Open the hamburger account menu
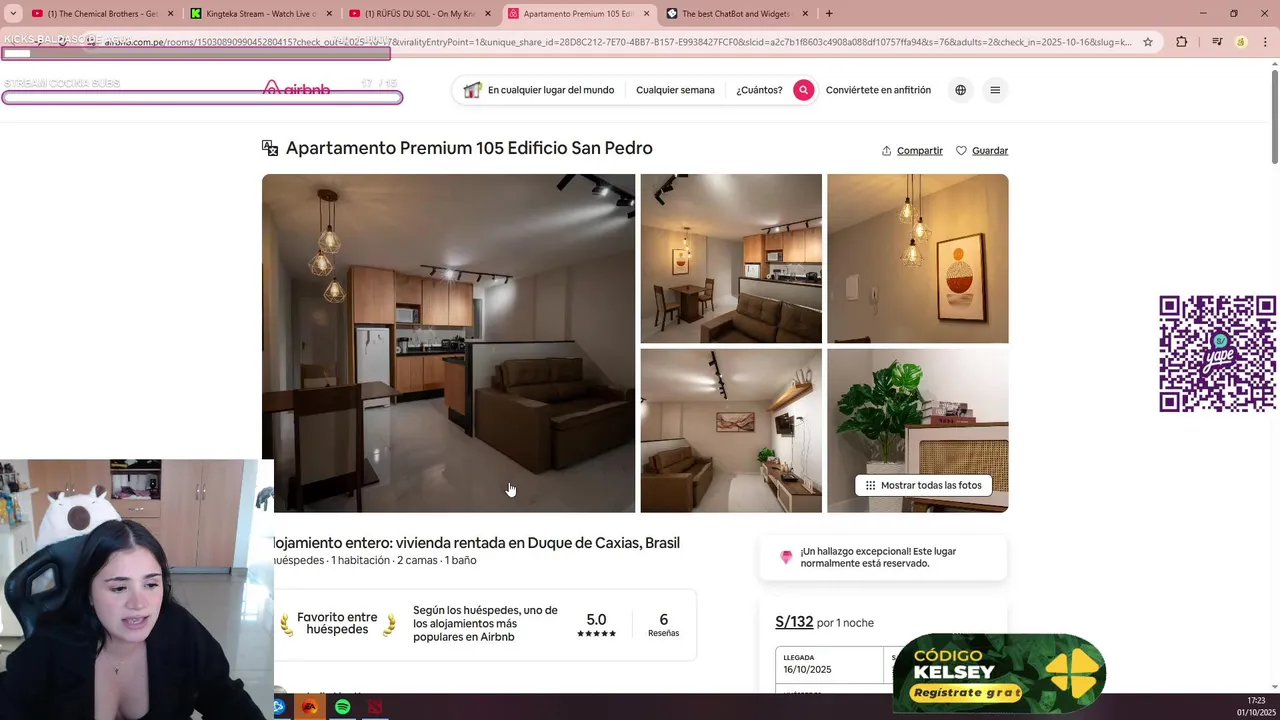The width and height of the screenshot is (1280, 720). (x=995, y=90)
